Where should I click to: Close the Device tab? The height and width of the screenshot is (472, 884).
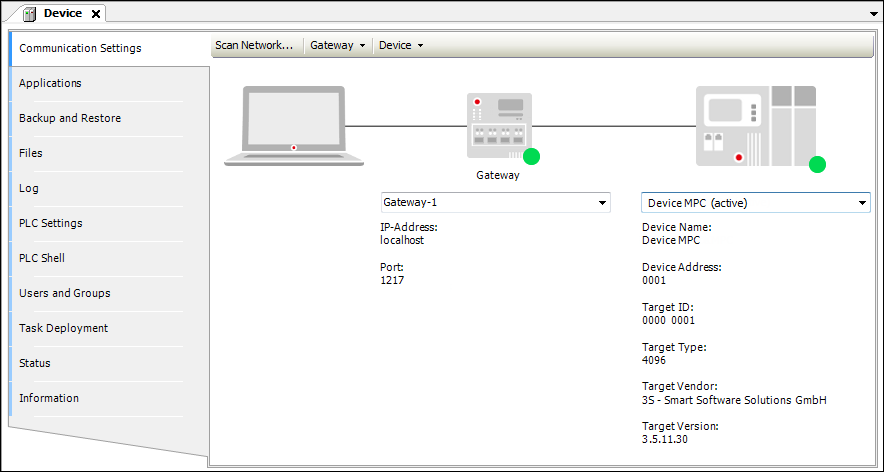96,14
